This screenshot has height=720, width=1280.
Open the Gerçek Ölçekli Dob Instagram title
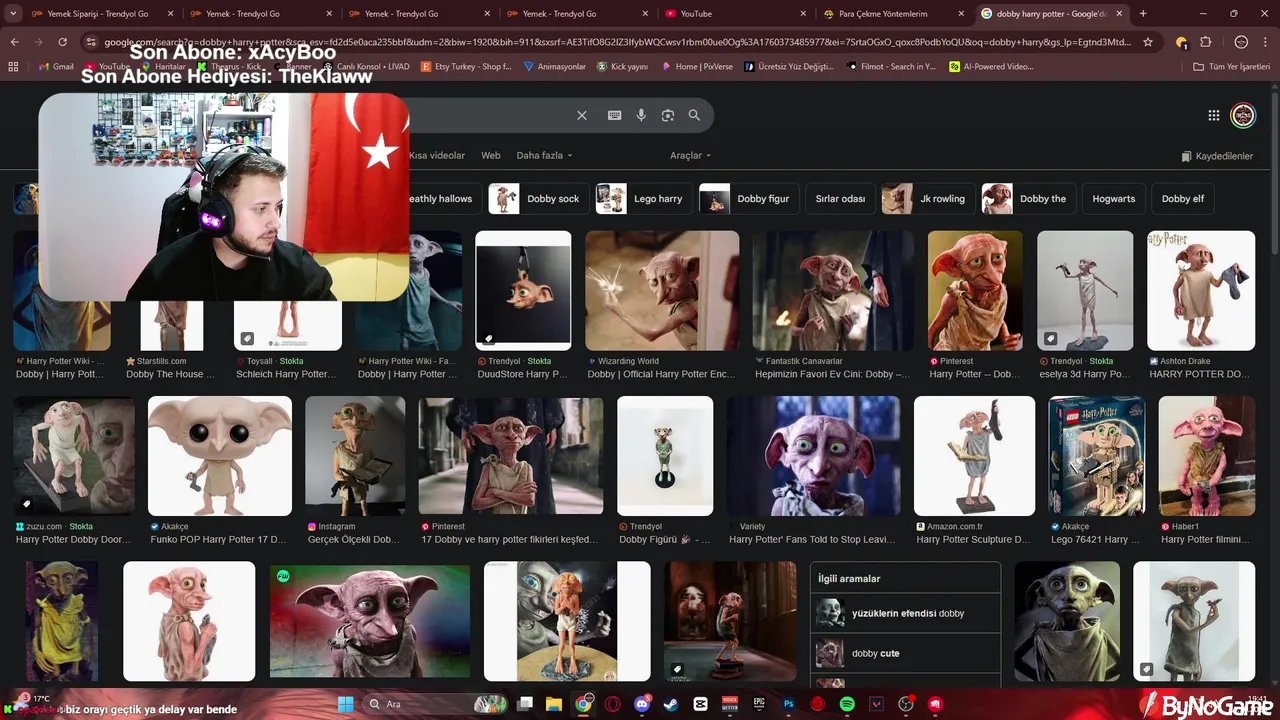point(354,540)
